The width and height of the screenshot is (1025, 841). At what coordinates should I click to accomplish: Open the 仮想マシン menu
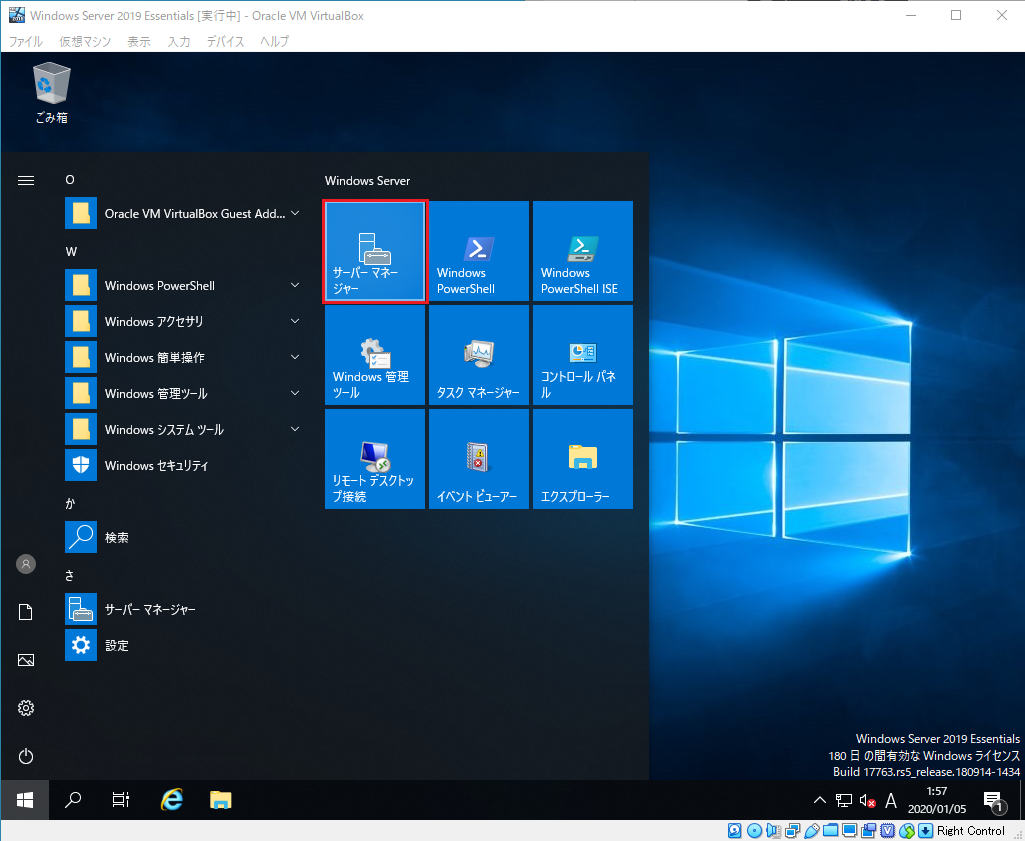coord(85,41)
